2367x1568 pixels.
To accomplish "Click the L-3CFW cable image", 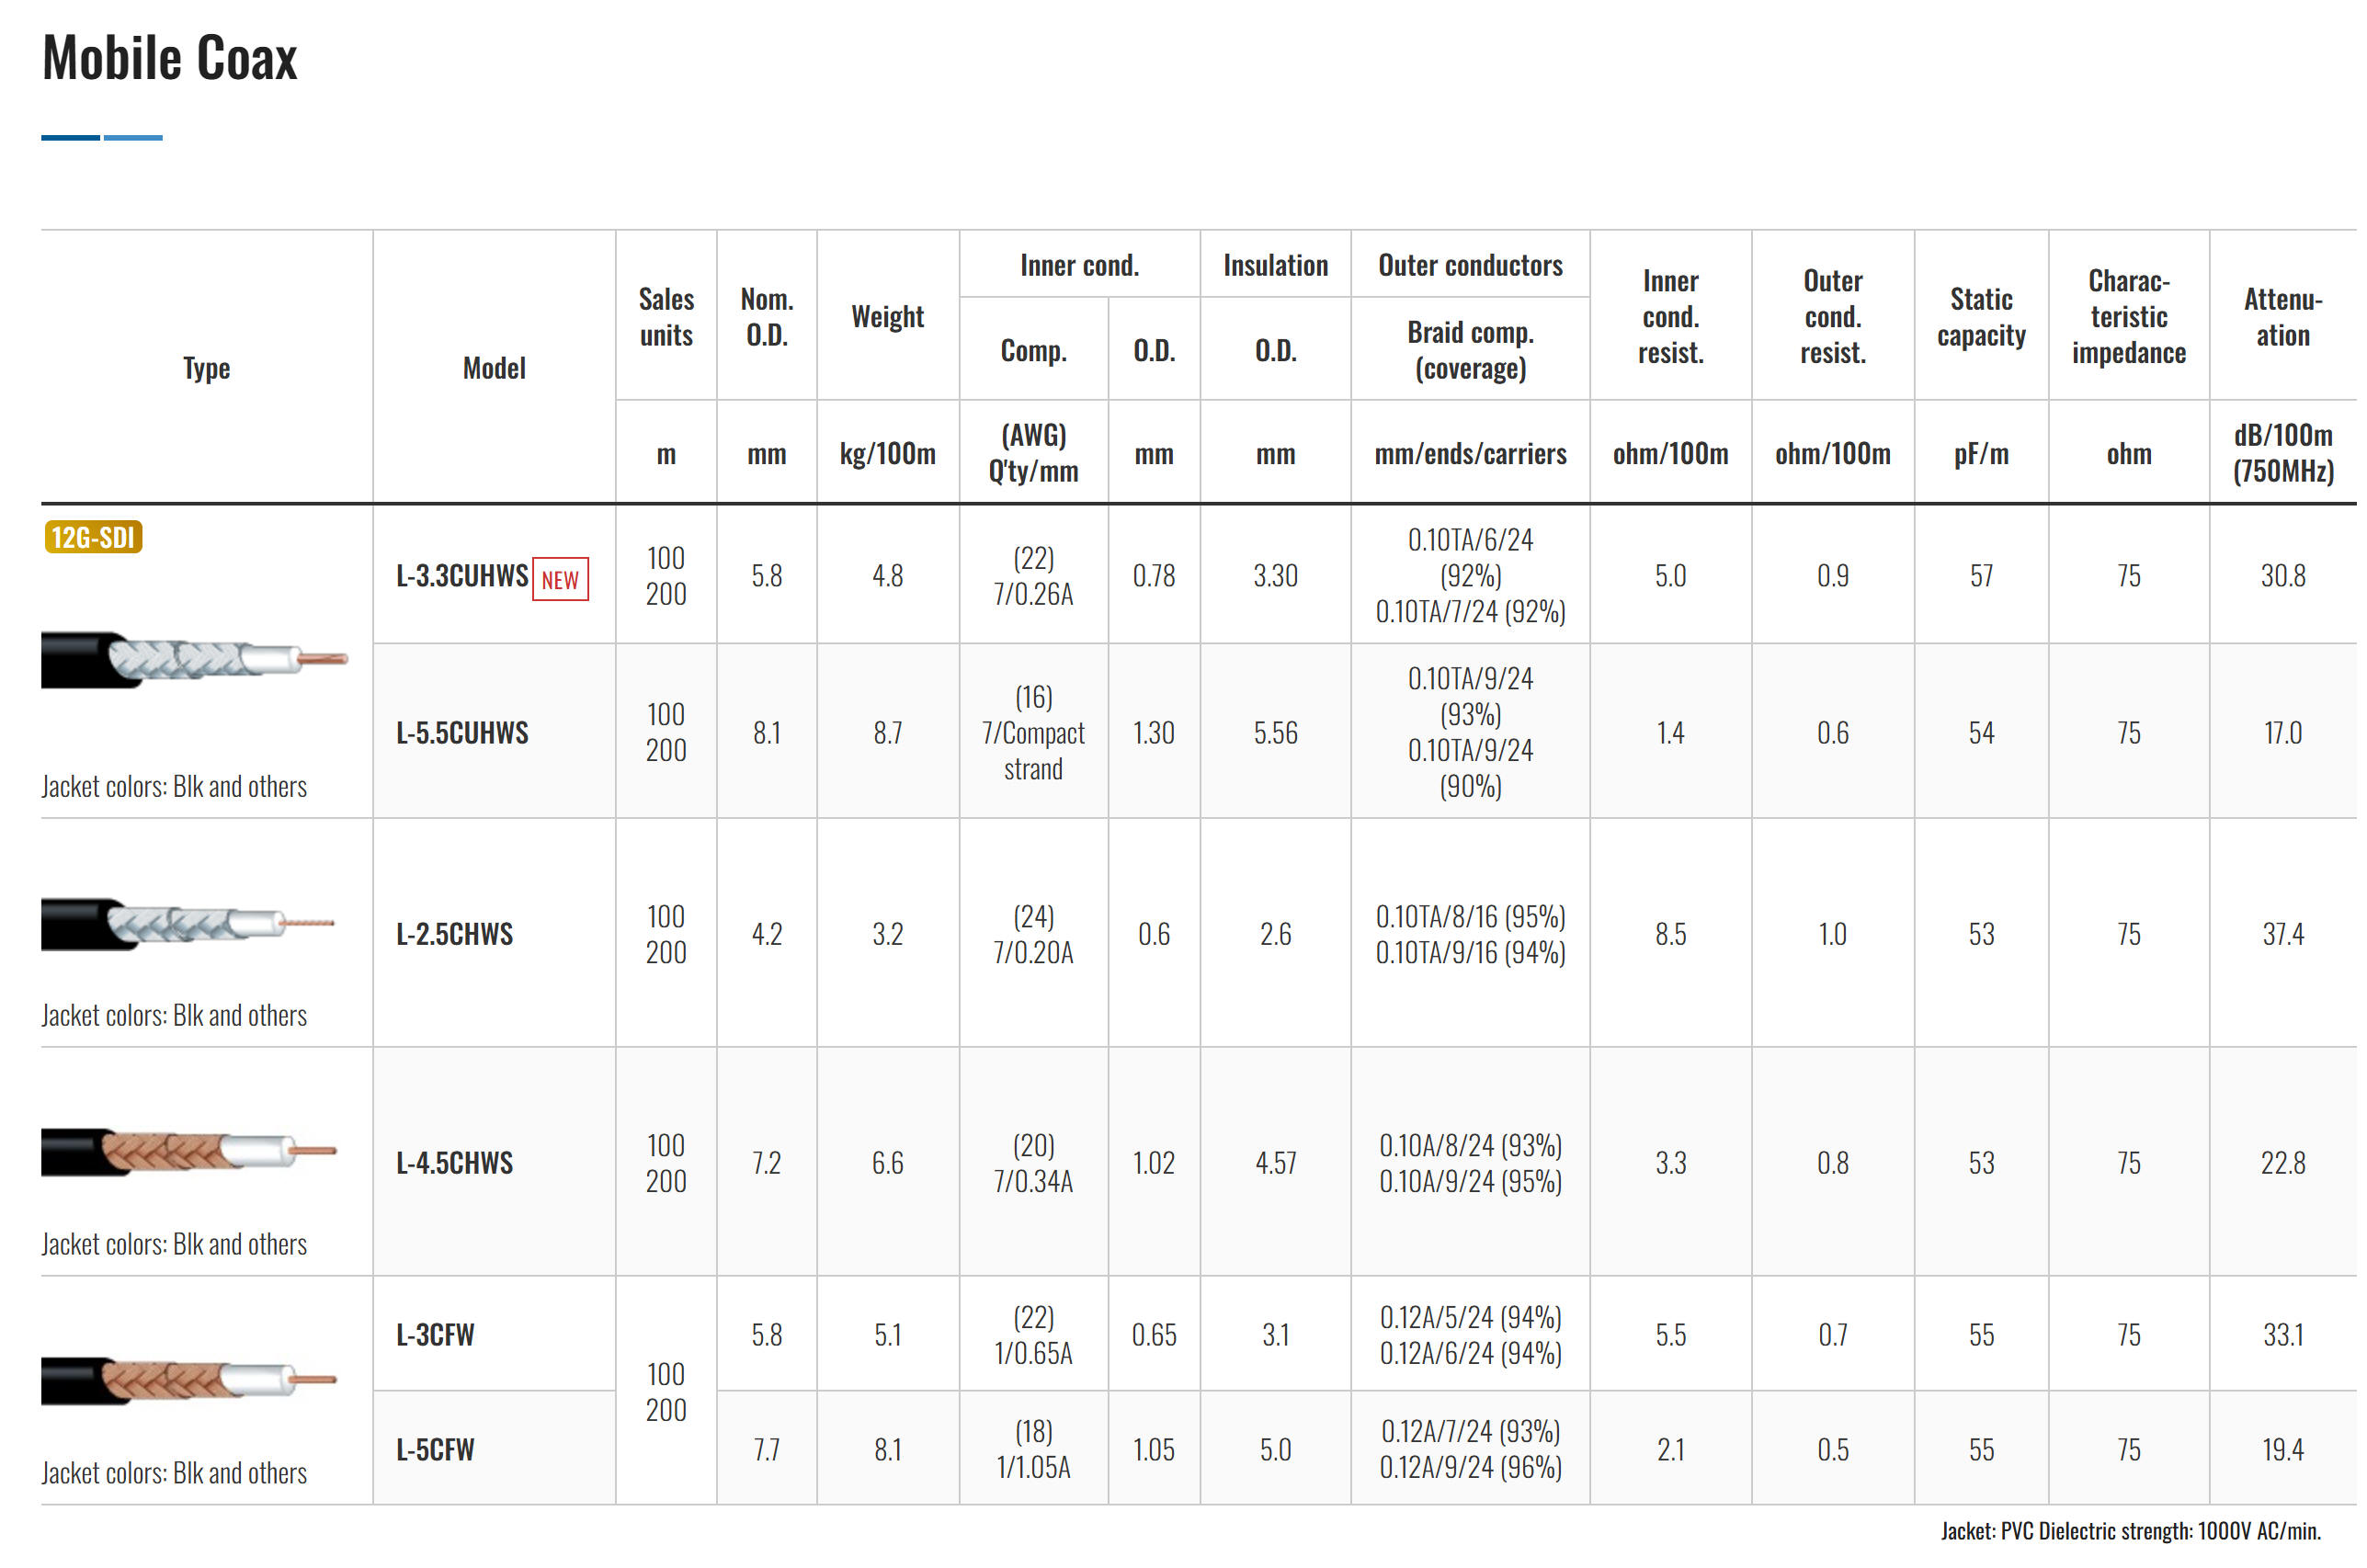I will point(187,1381).
